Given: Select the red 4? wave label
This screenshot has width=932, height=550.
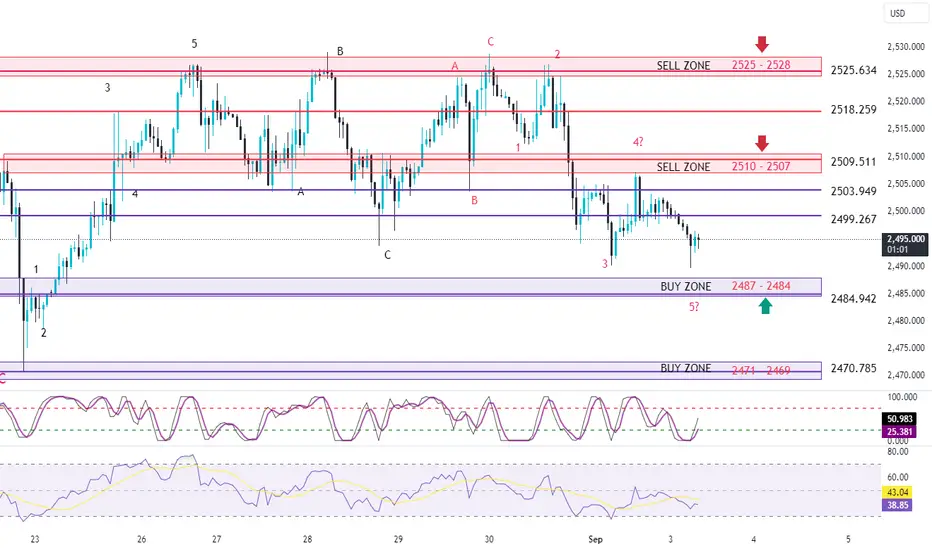Looking at the screenshot, I should [x=638, y=142].
